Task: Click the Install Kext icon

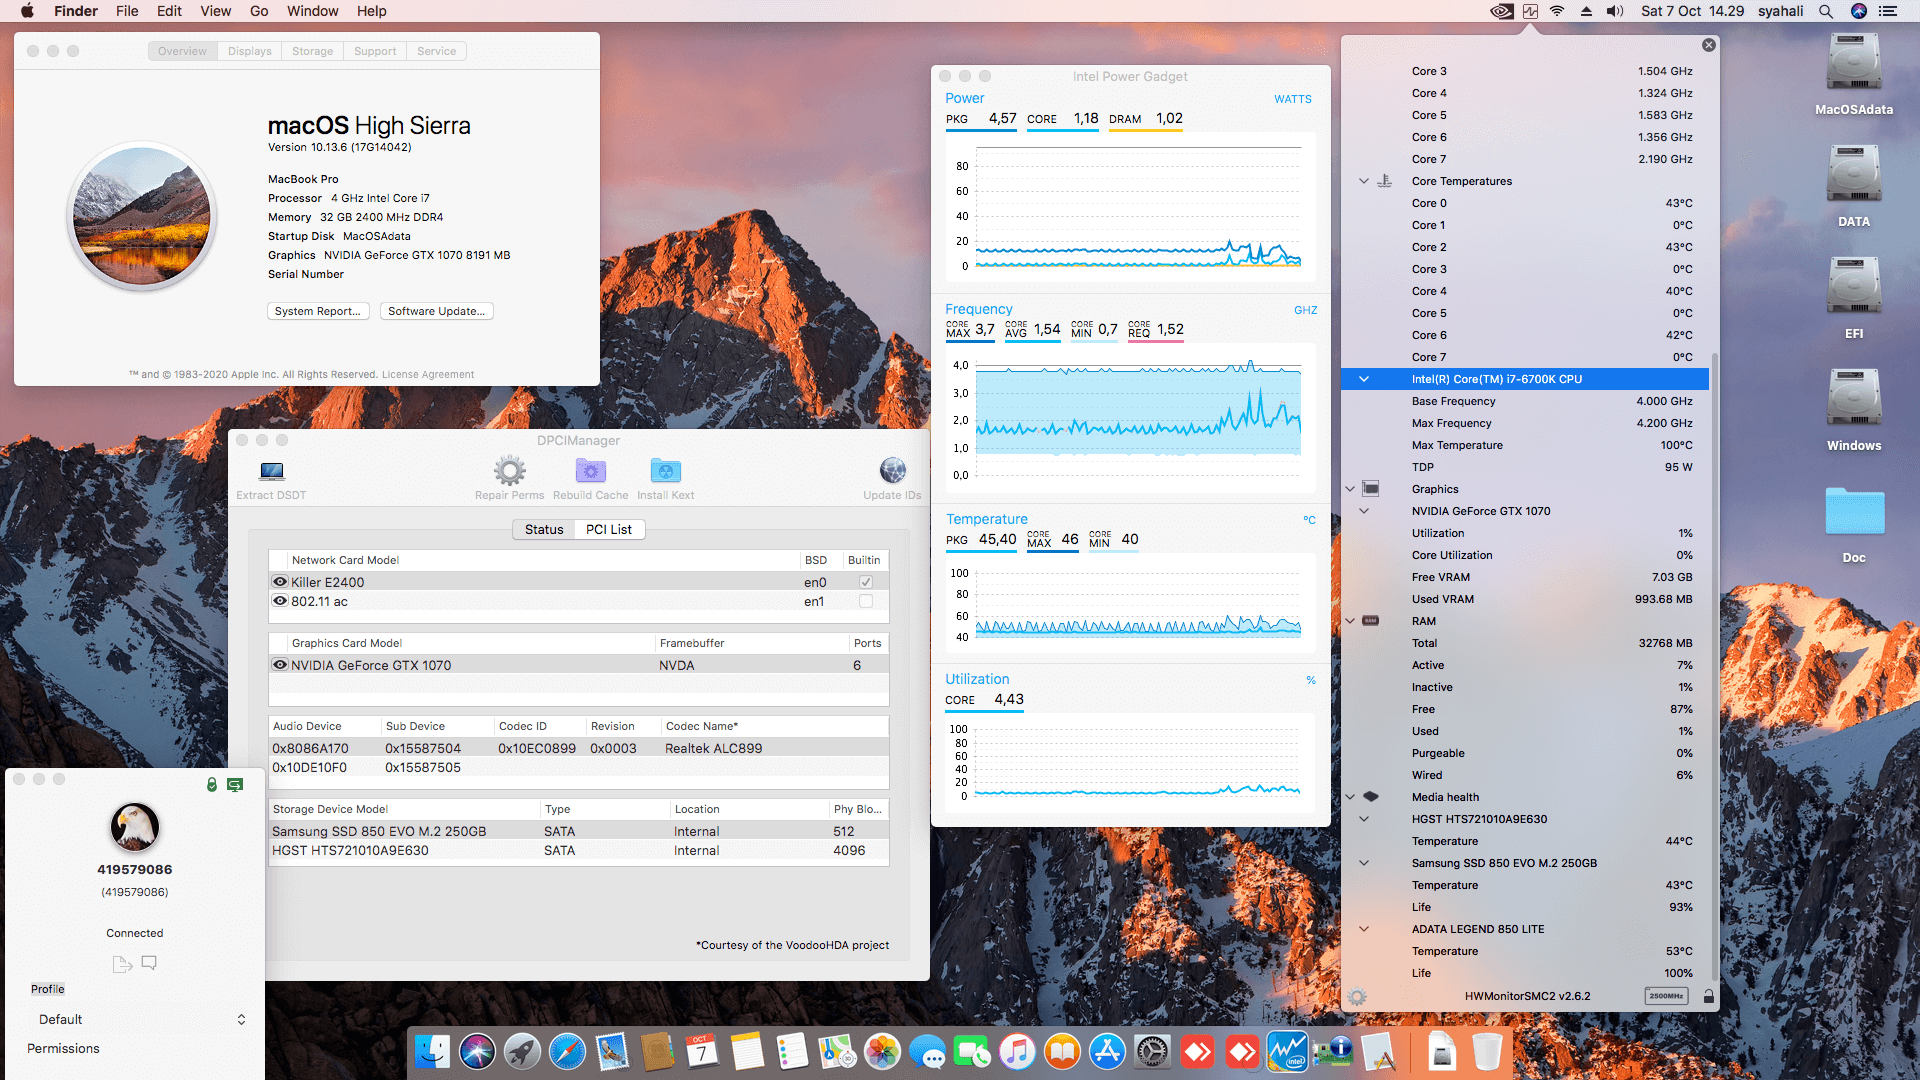Action: coord(665,471)
